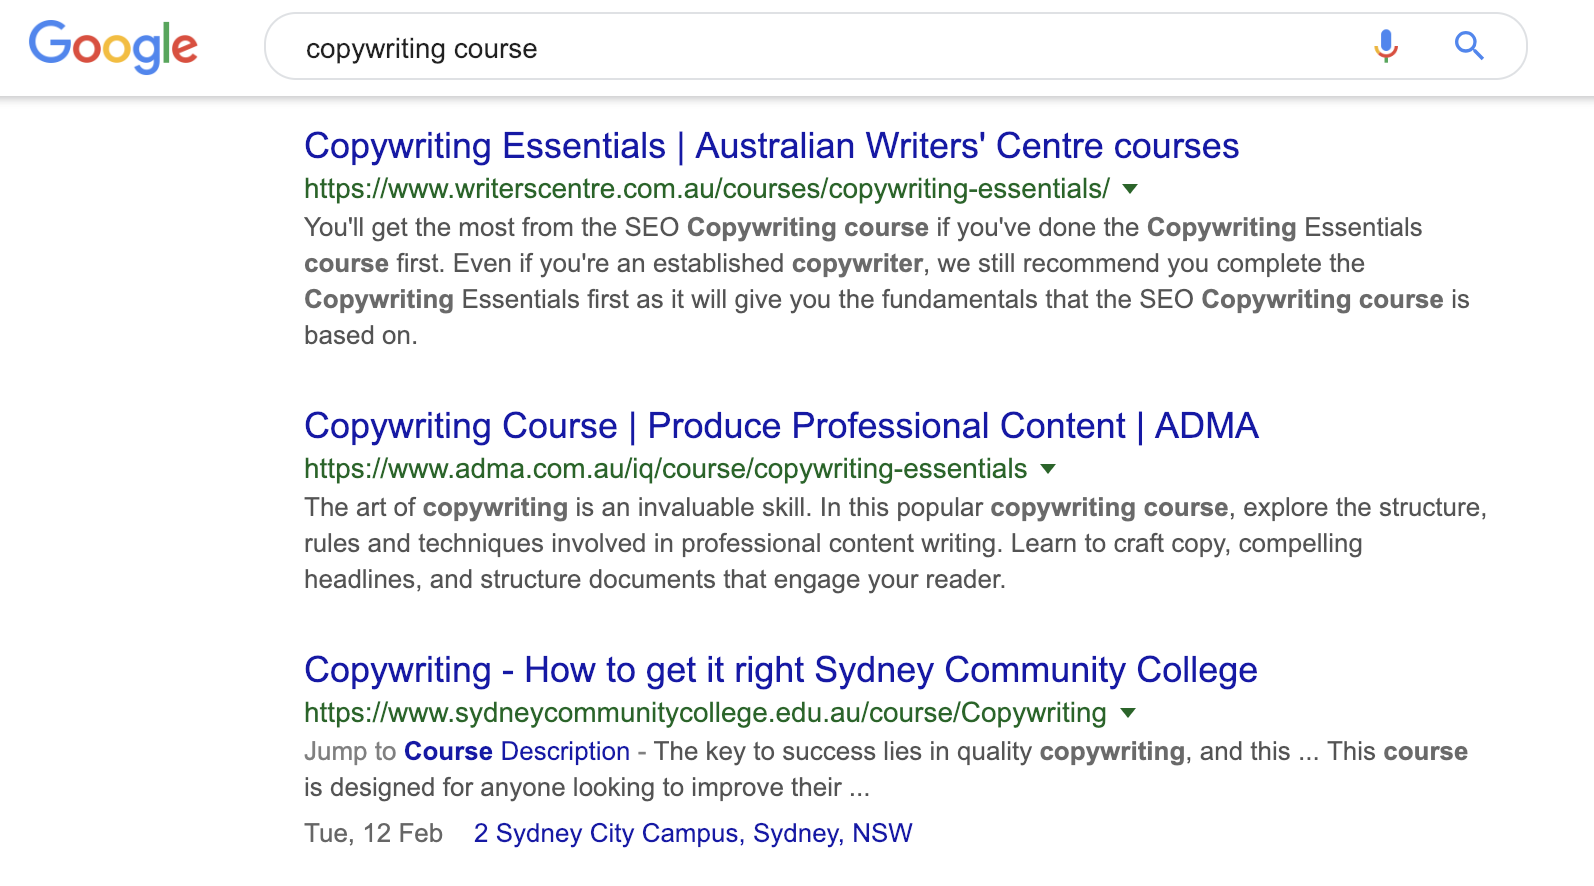
Task: Click snippet line 'is designed for anyone looking'
Action: tap(586, 787)
